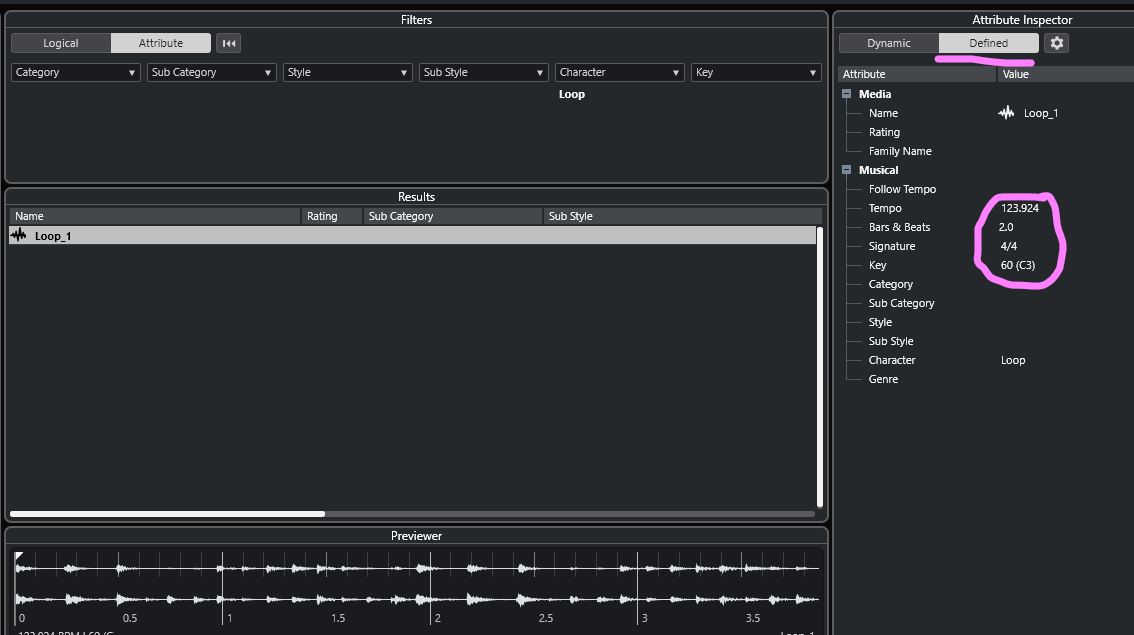The height and width of the screenshot is (635, 1134).
Task: Show Dynamic attributes in the inspector
Action: point(888,43)
